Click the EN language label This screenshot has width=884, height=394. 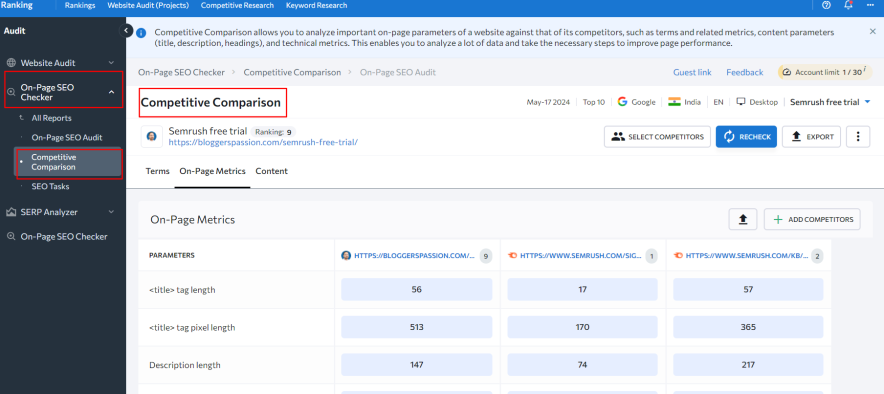pos(718,102)
